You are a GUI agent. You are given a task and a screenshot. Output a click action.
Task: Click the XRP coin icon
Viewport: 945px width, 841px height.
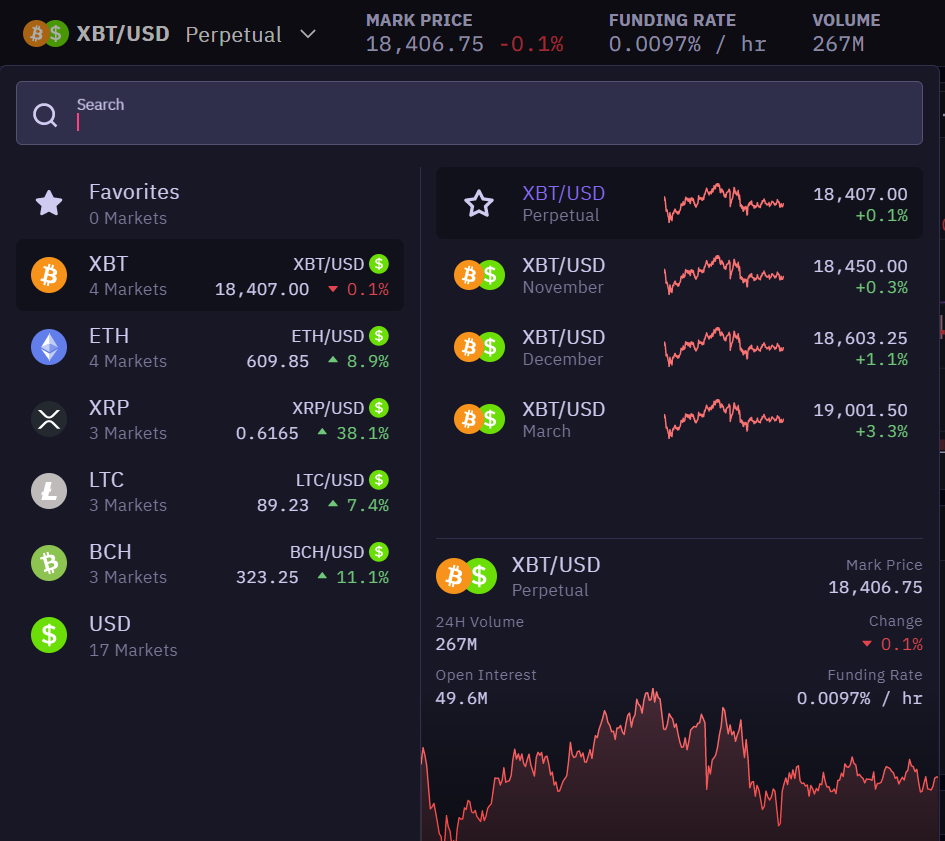(48, 419)
